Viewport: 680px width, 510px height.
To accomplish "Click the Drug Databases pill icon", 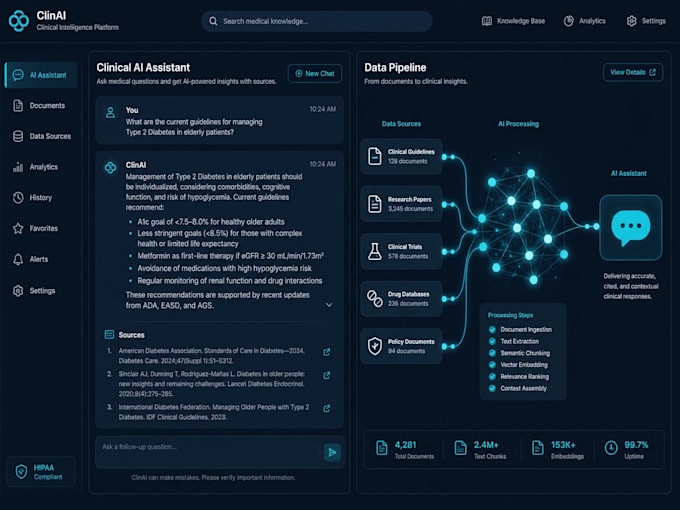I will click(x=374, y=299).
